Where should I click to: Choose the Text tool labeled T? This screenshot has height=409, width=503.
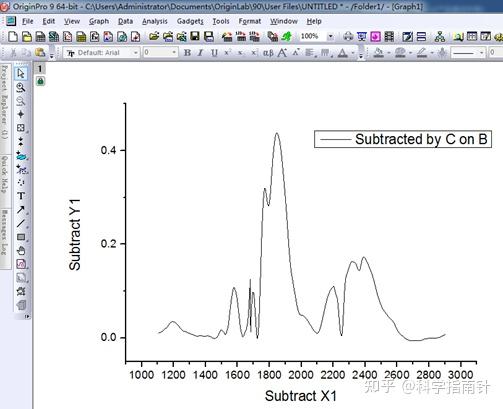pos(21,196)
